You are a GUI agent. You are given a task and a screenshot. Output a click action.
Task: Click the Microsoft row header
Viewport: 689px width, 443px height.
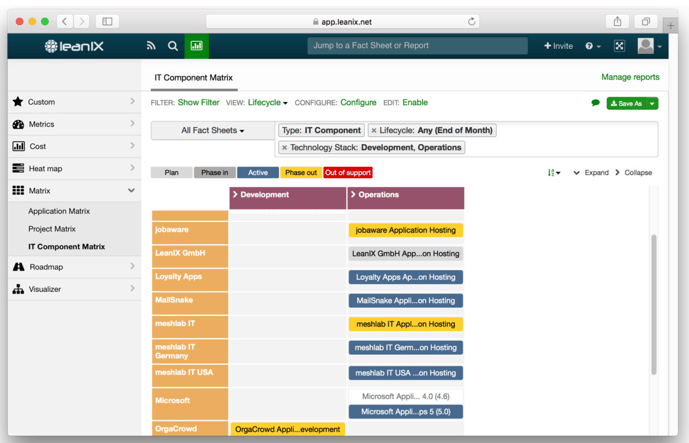[190, 403]
